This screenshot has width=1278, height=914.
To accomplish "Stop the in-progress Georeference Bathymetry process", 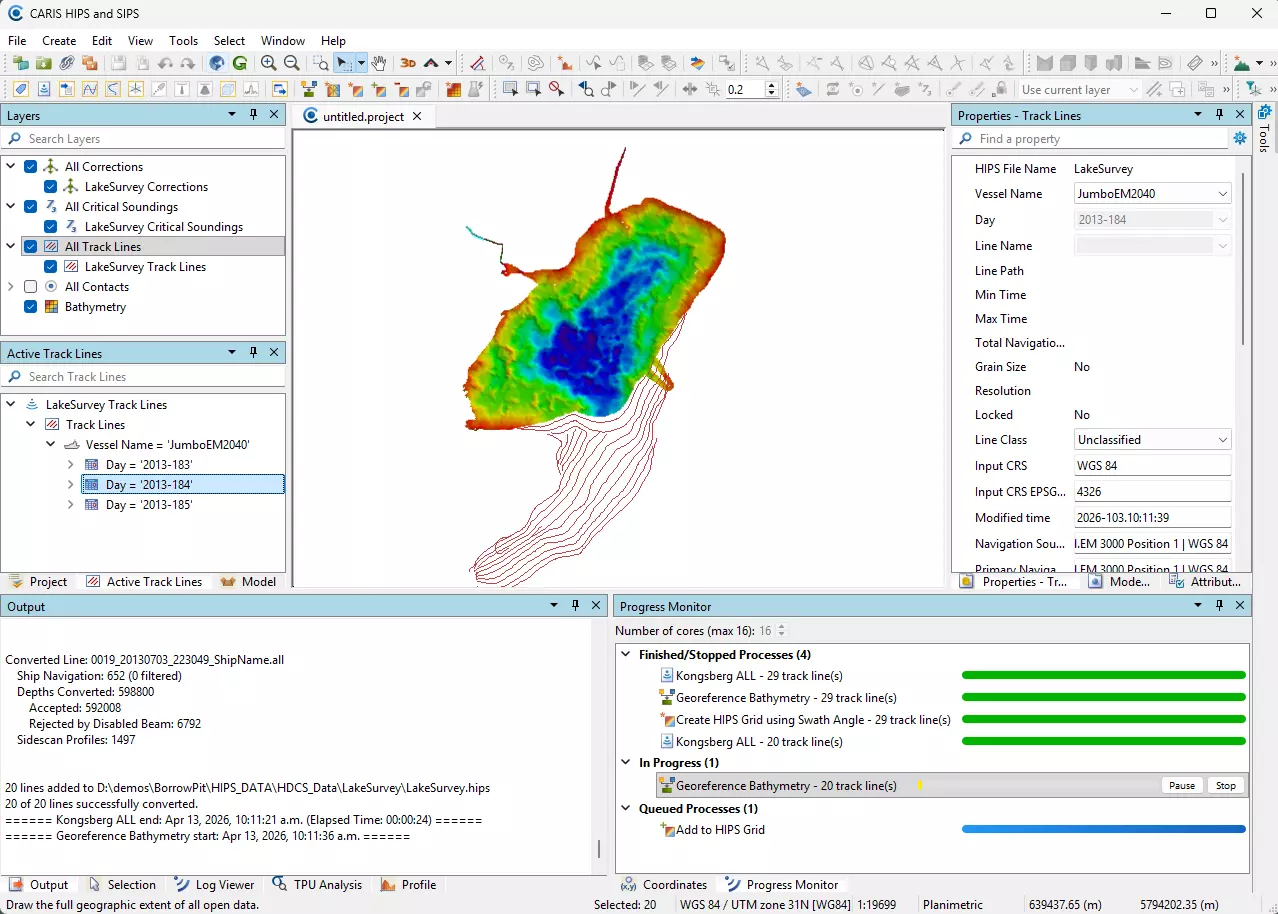I will 1225,786.
